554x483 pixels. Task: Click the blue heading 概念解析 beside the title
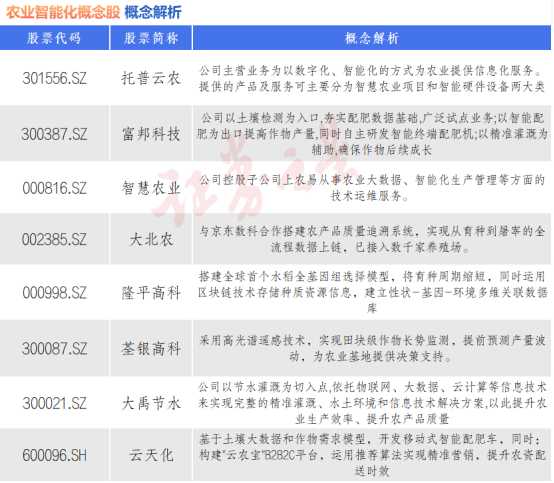153,12
